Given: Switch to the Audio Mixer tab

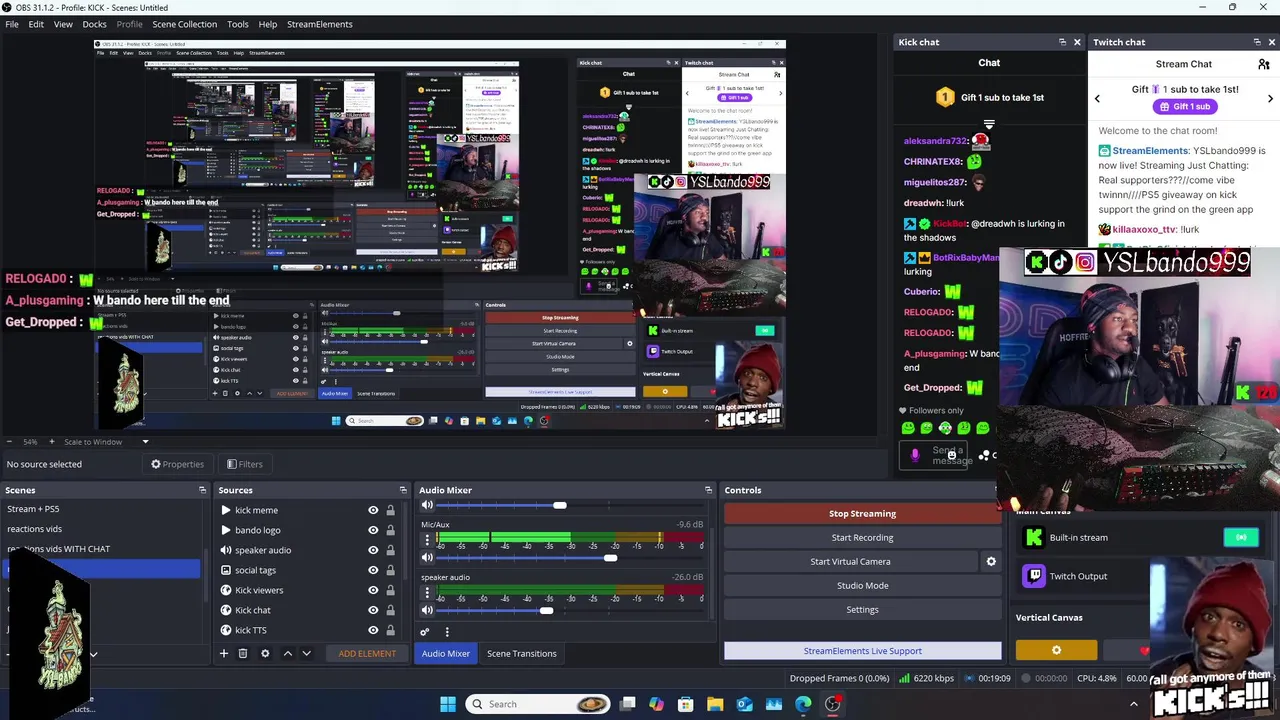Looking at the screenshot, I should (445, 653).
